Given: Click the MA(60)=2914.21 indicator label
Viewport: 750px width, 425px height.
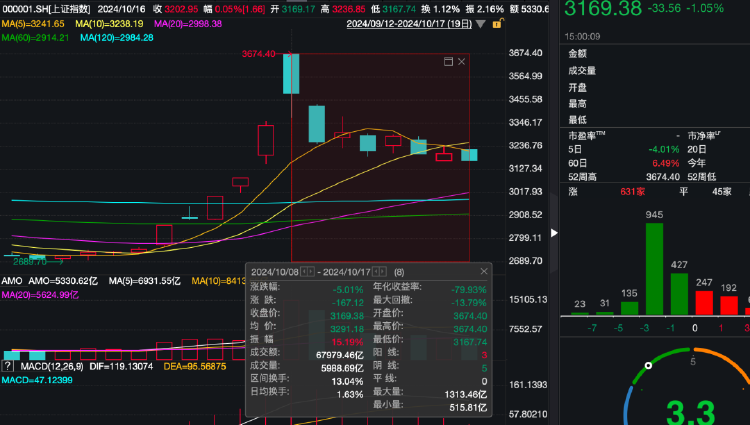Looking at the screenshot, I should (x=35, y=37).
